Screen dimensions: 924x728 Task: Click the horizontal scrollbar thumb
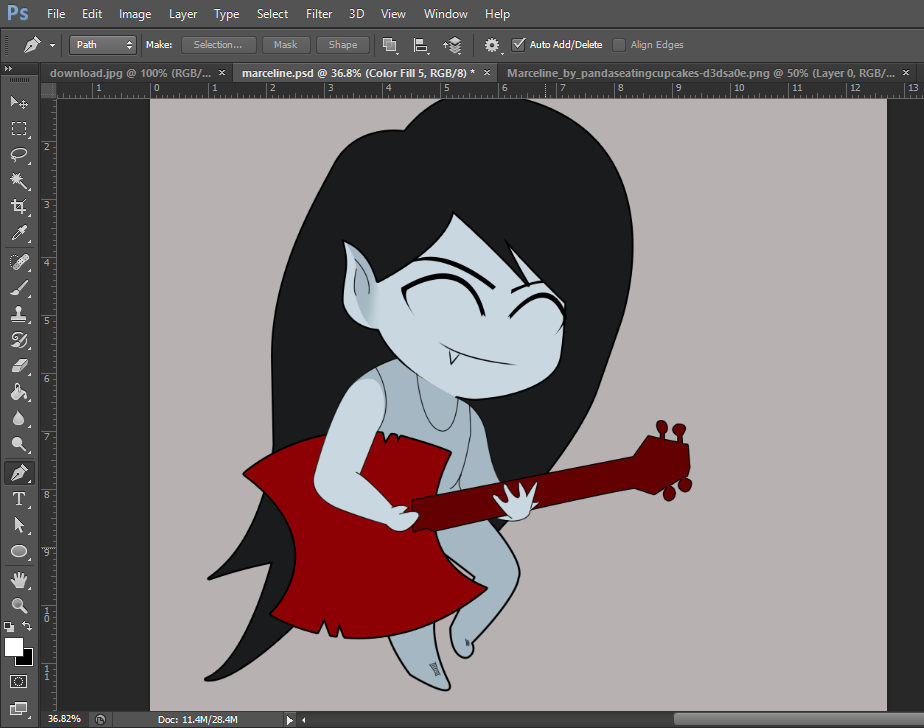pyautogui.click(x=798, y=719)
